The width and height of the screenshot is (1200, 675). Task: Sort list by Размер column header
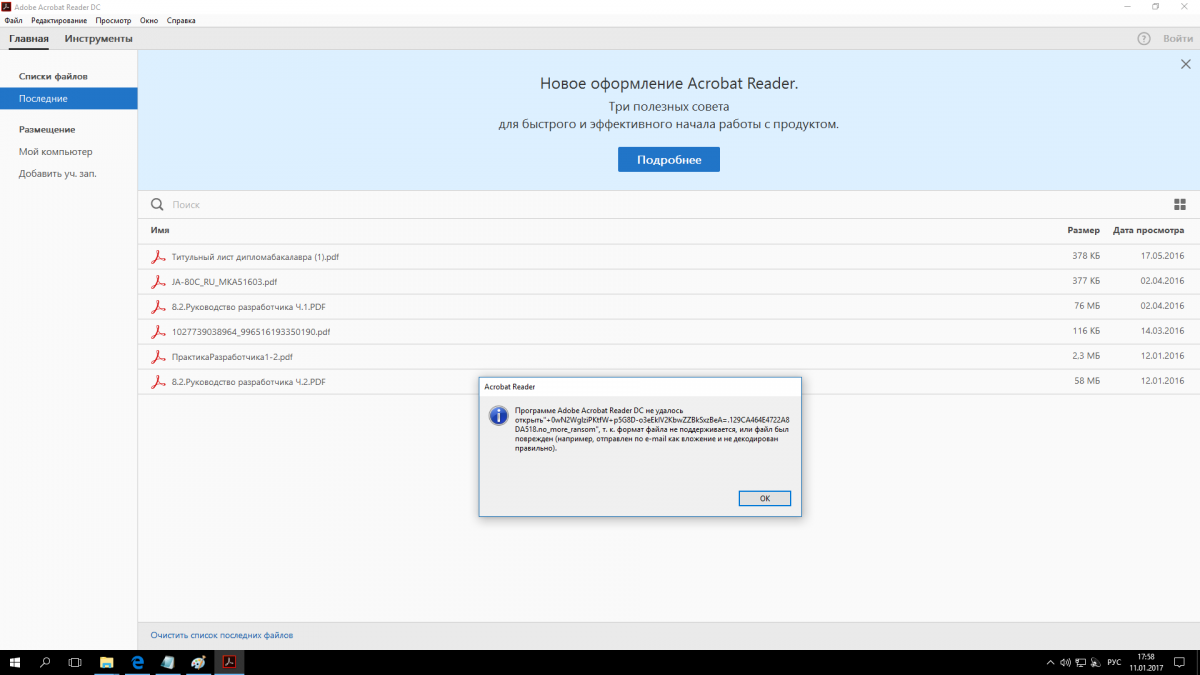1083,230
